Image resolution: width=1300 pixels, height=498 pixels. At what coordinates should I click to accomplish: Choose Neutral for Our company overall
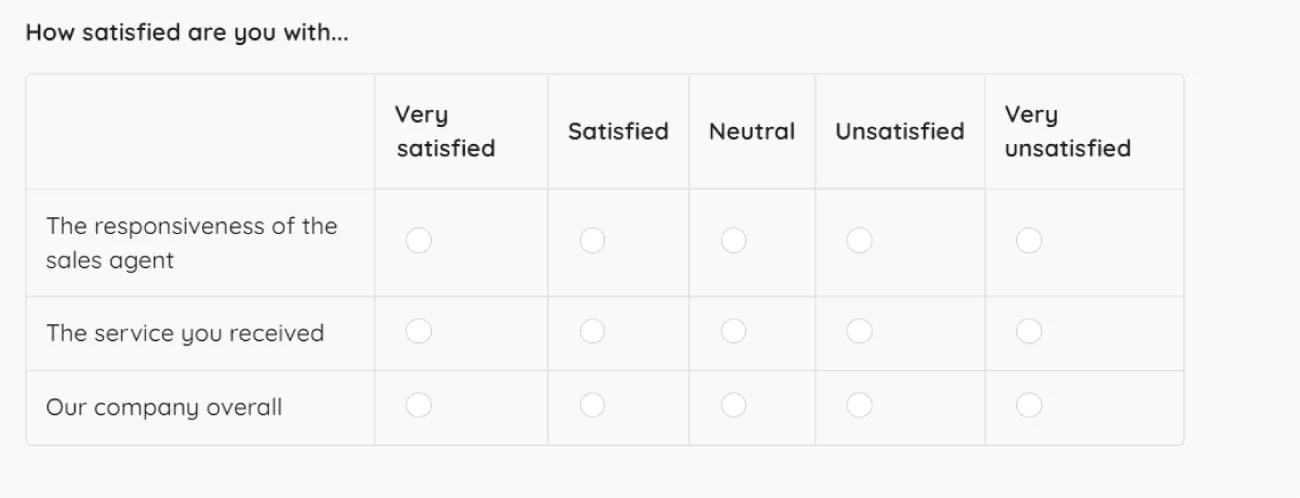tap(733, 405)
